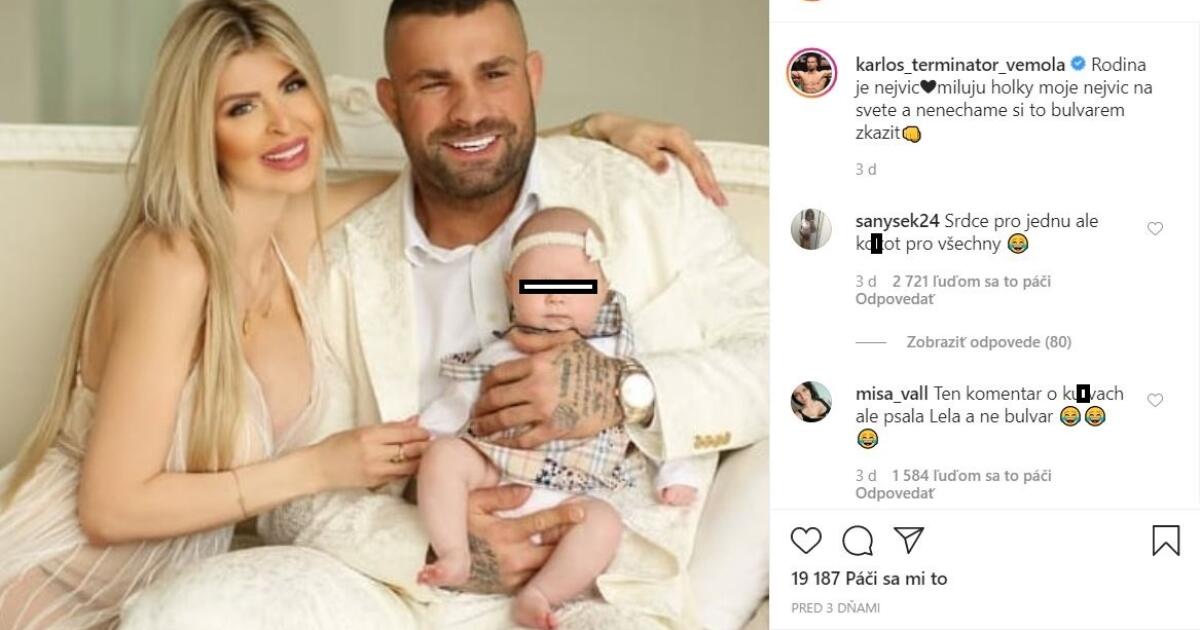The width and height of the screenshot is (1200, 630).
Task: Open misa_vall's avatar
Action: (x=811, y=400)
